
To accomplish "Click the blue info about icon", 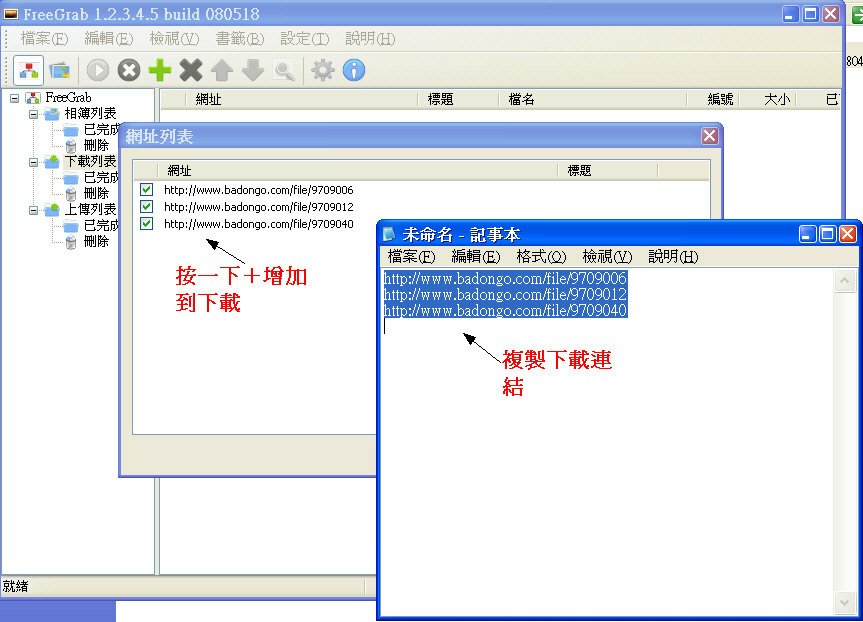I will 354,70.
